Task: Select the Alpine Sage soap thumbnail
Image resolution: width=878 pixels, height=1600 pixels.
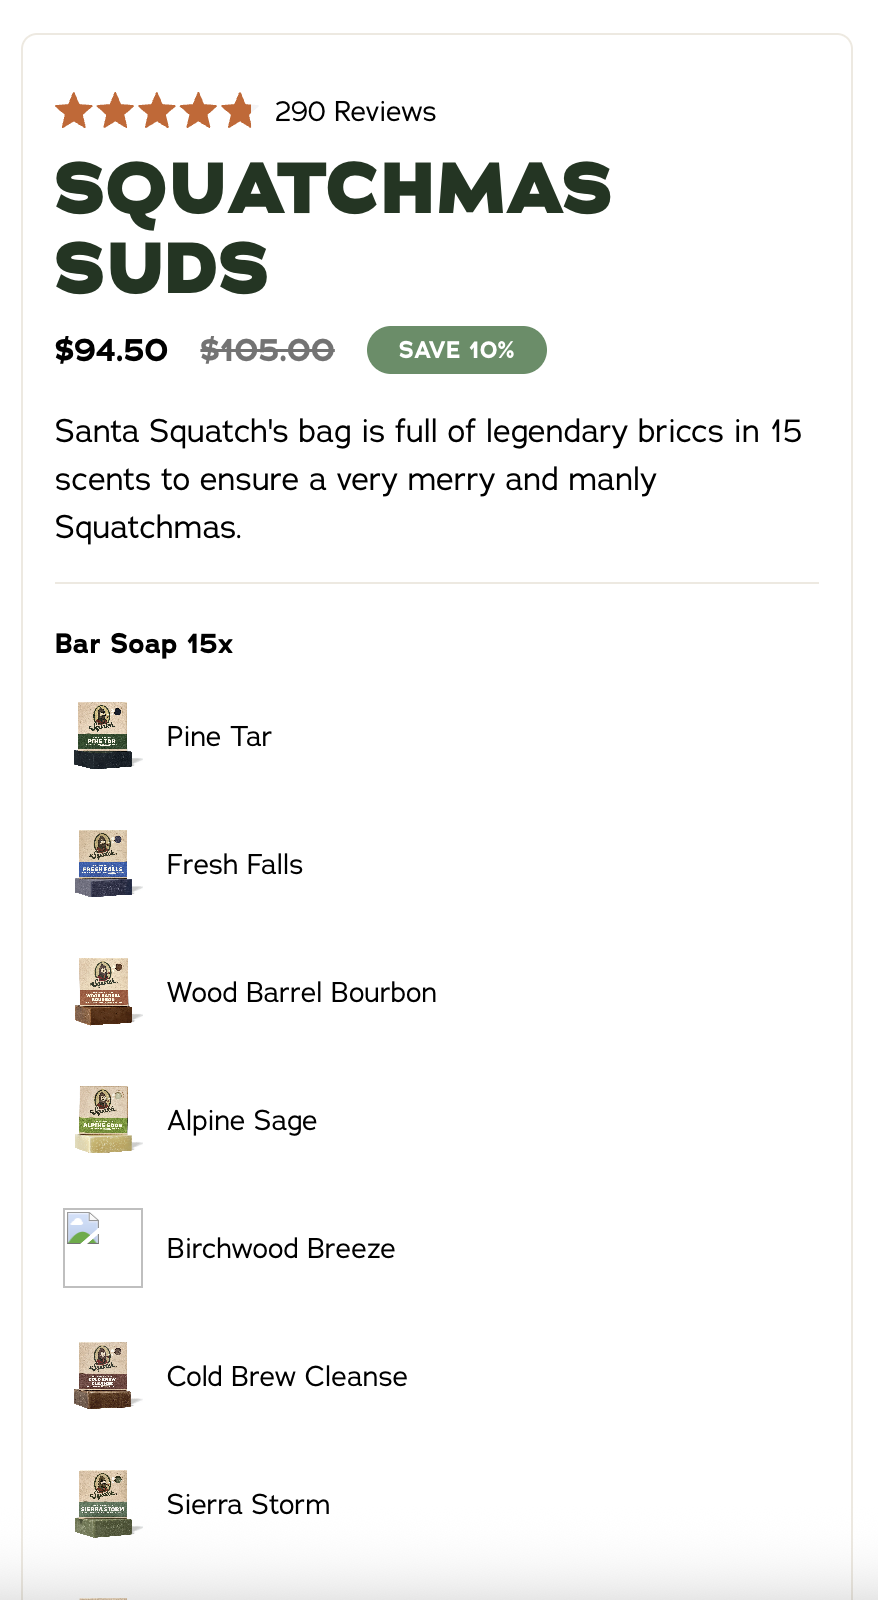Action: click(103, 1120)
